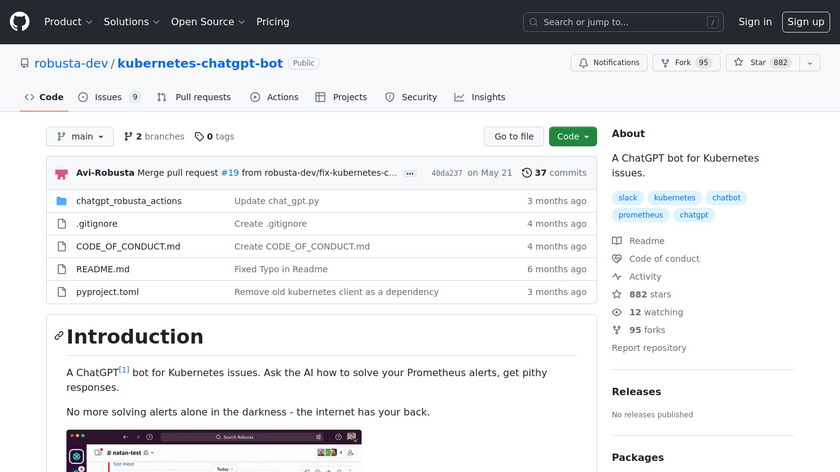This screenshot has width=840, height=472.
Task: Click the pyproject.toml file icon
Action: point(62,292)
